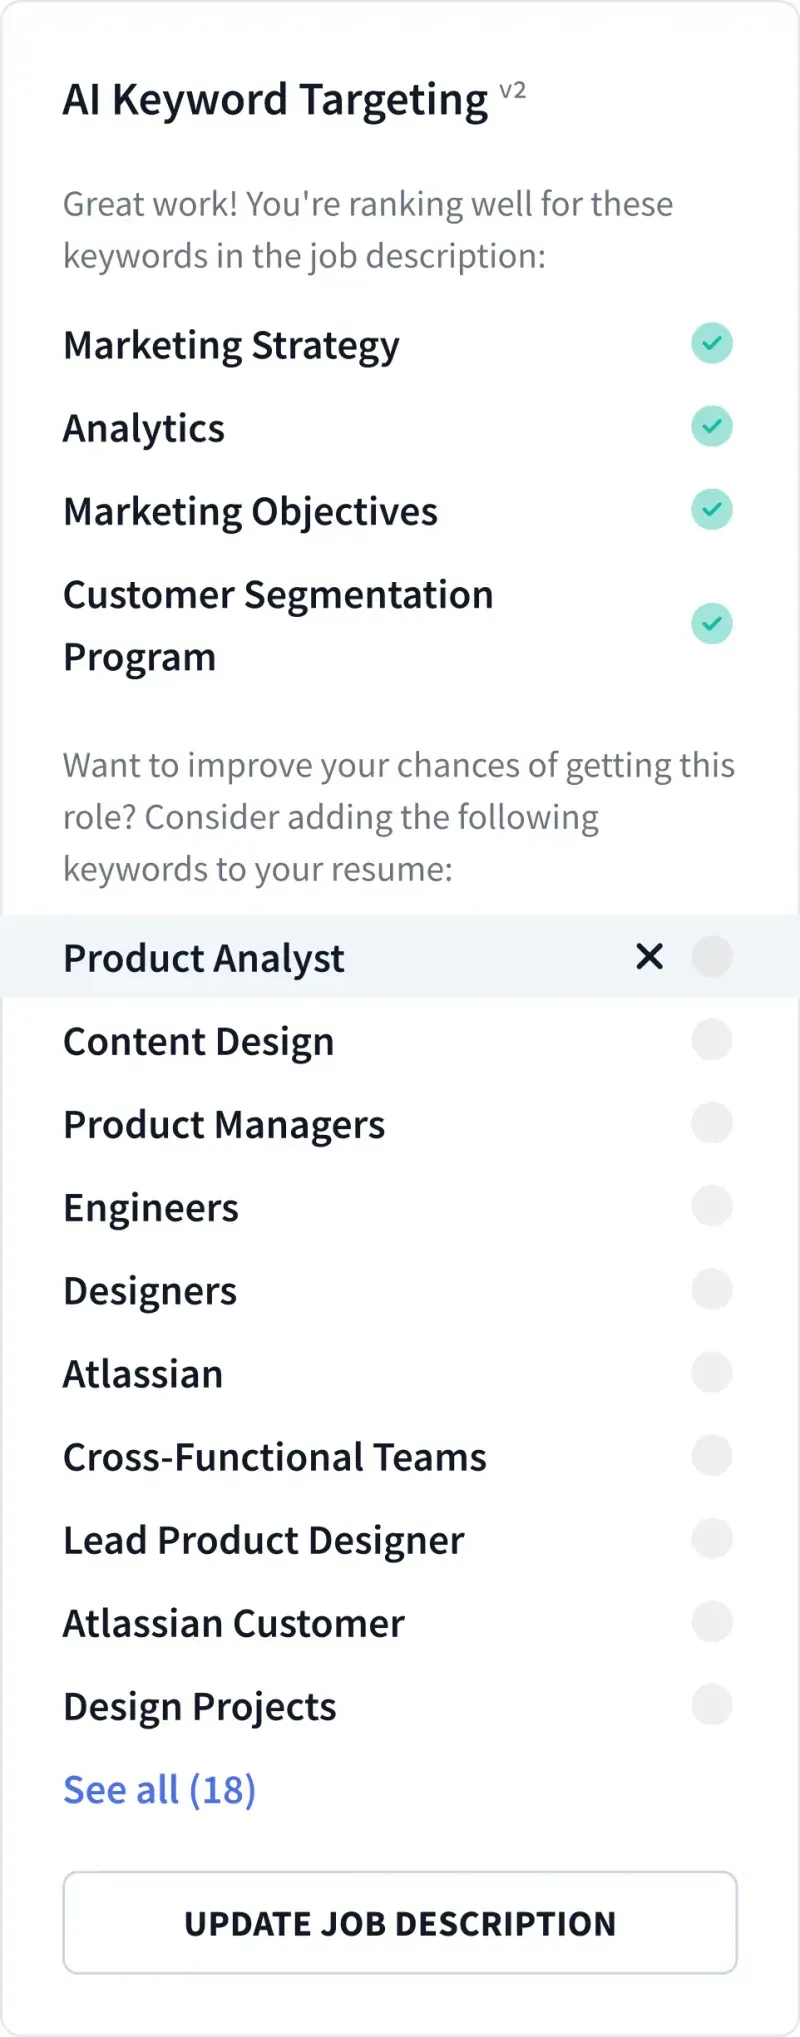The height and width of the screenshot is (2037, 800).
Task: Click the green check beside Marketing Objectives
Action: tap(712, 510)
